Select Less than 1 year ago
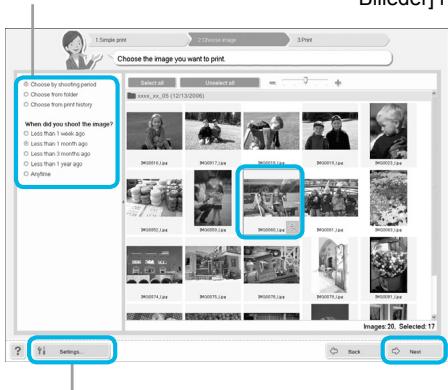This screenshot has width=448, height=390. [x=53, y=164]
